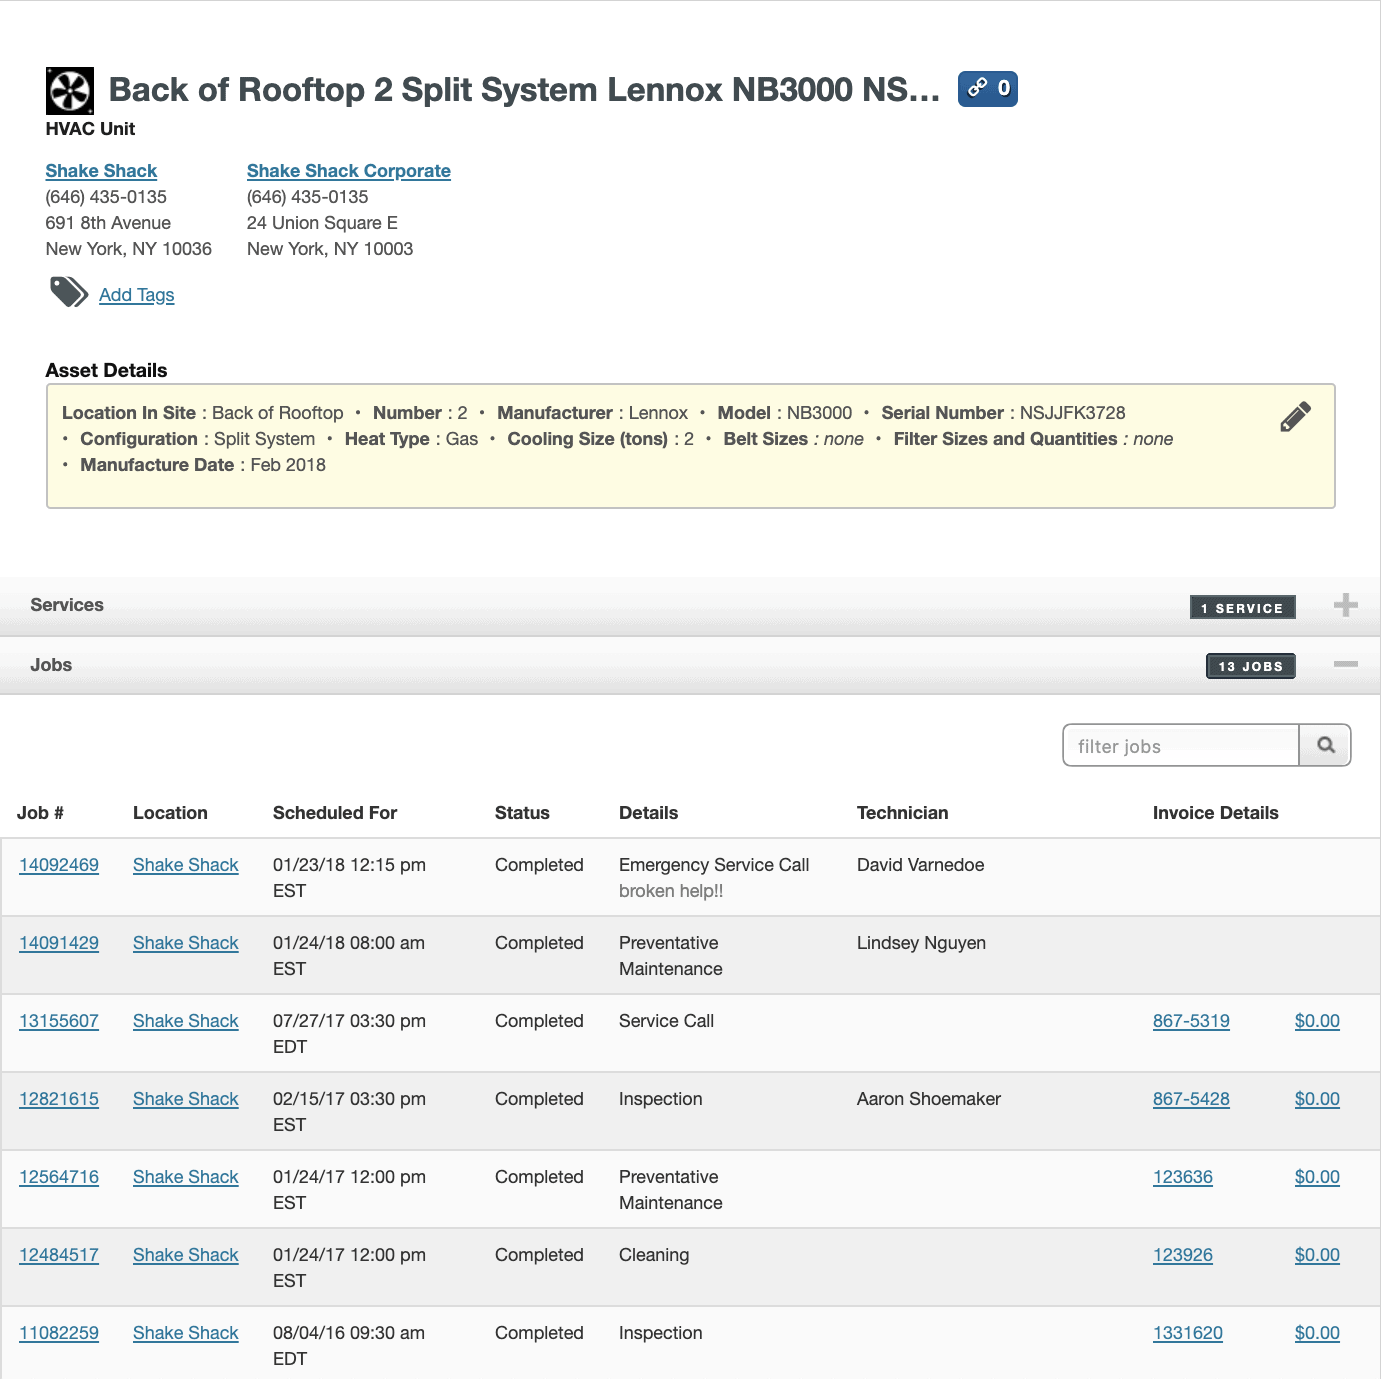Screen dimensions: 1381x1379
Task: Open job 14091429
Action: pos(59,943)
